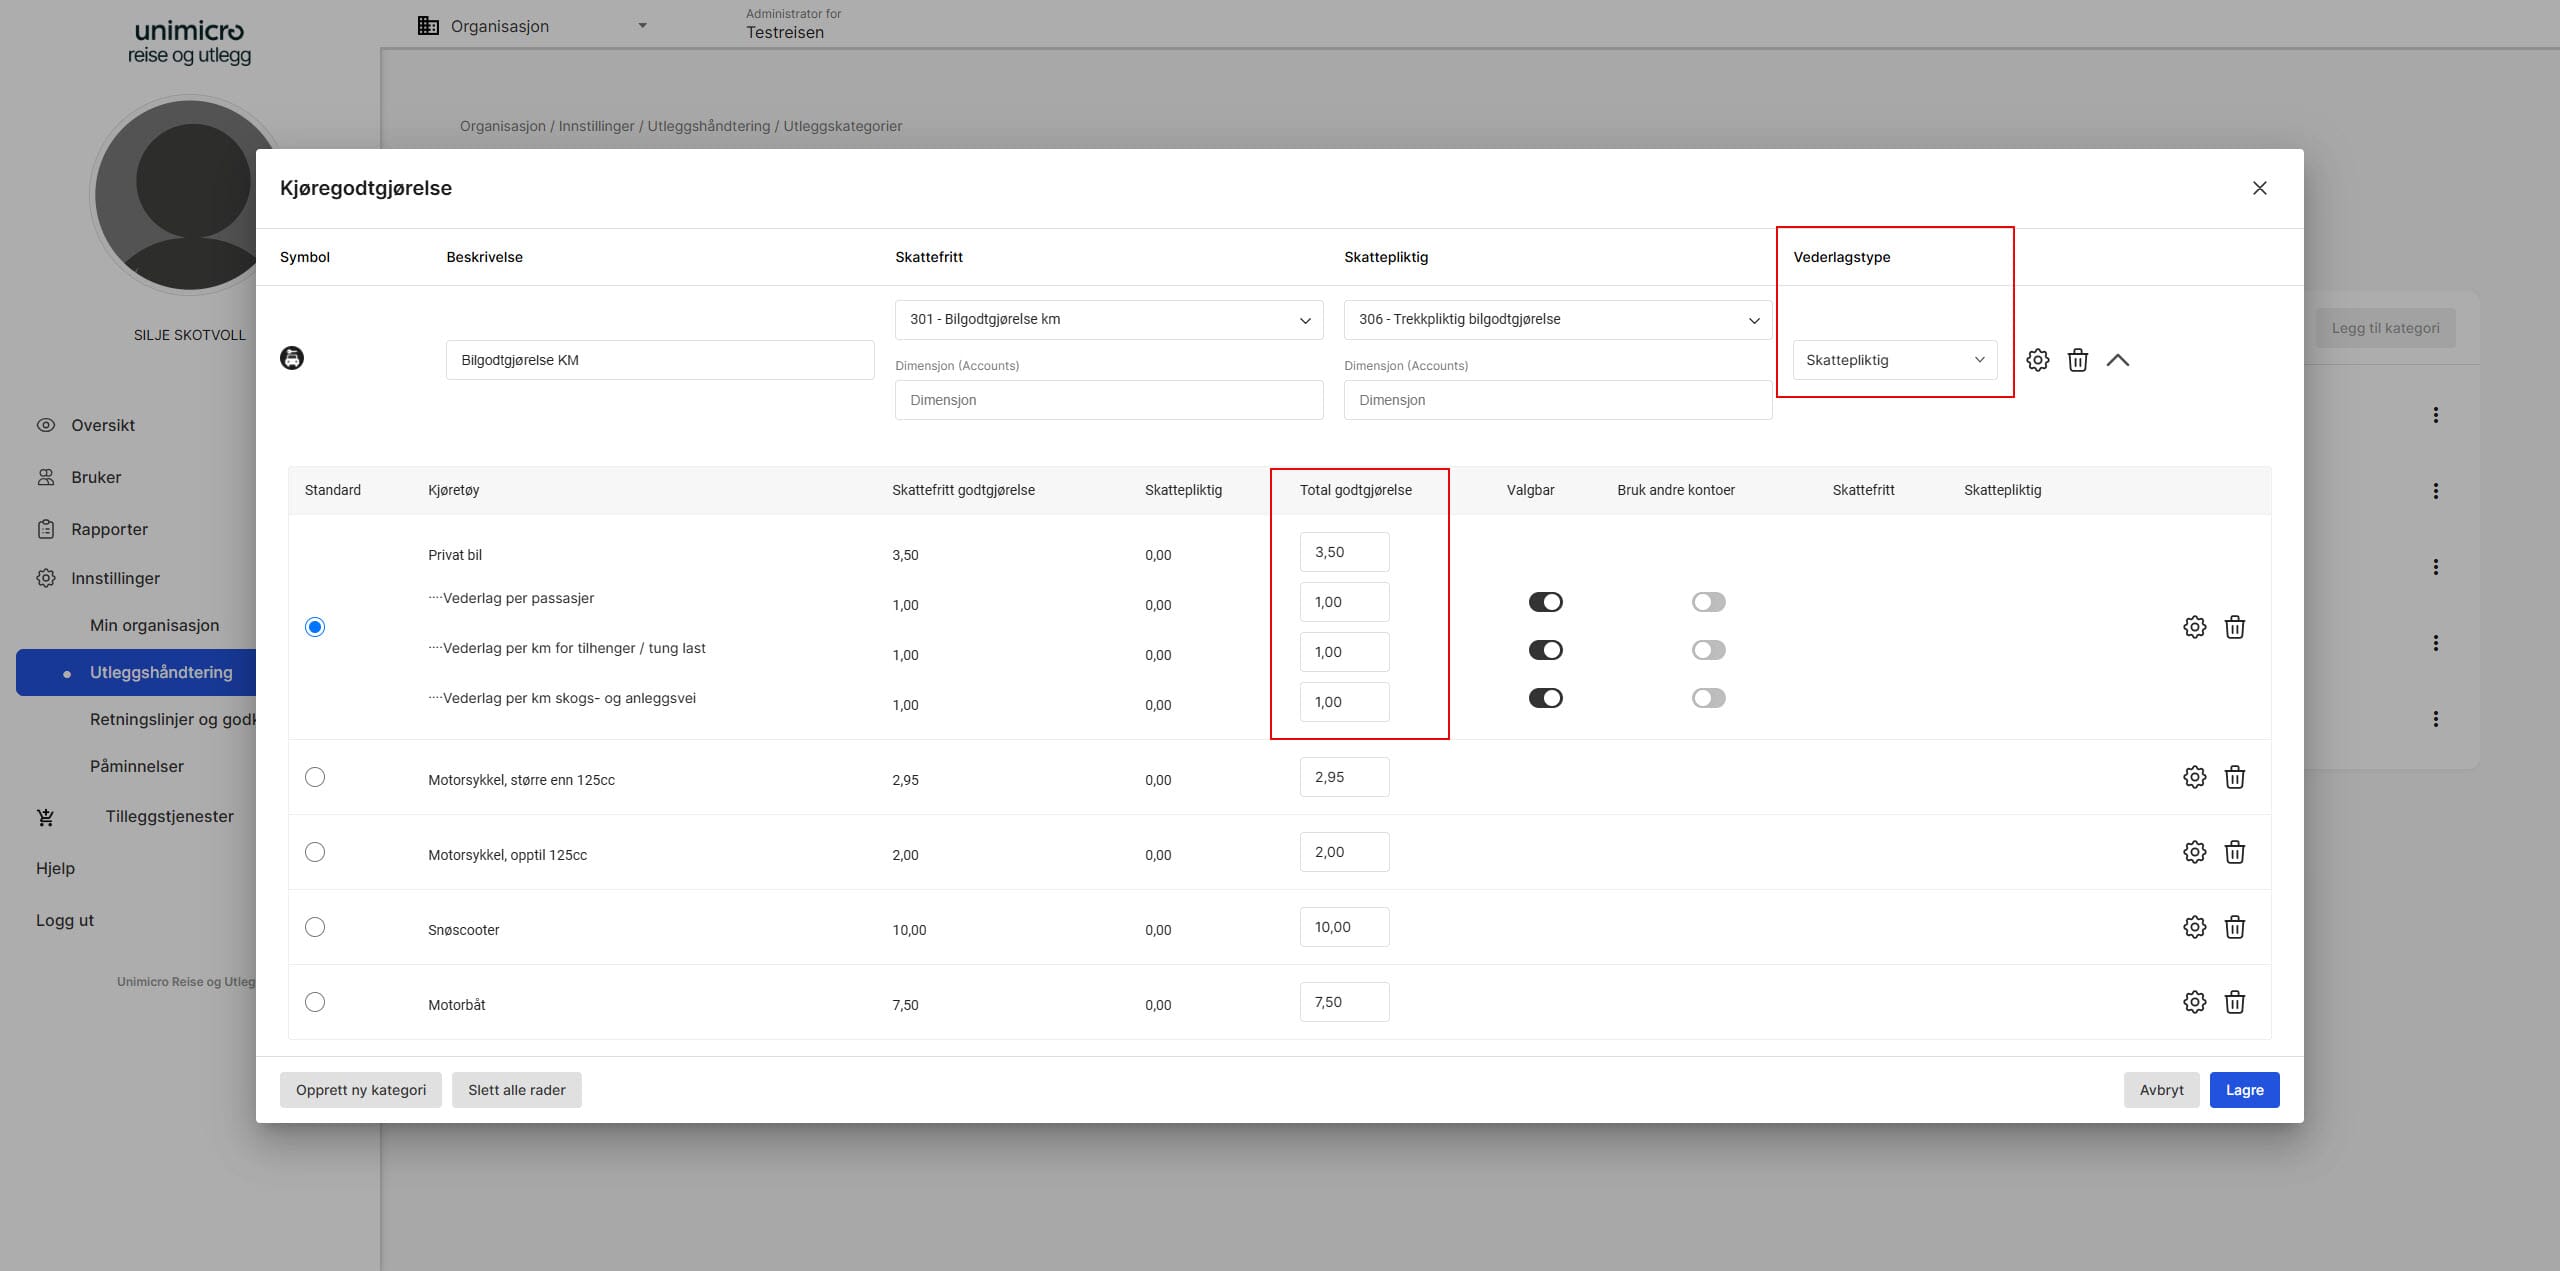The image size is (2560, 1271).
Task: Open the Skattefritt 301 Bilgodtgjørelse km dropdown
Action: 1108,320
